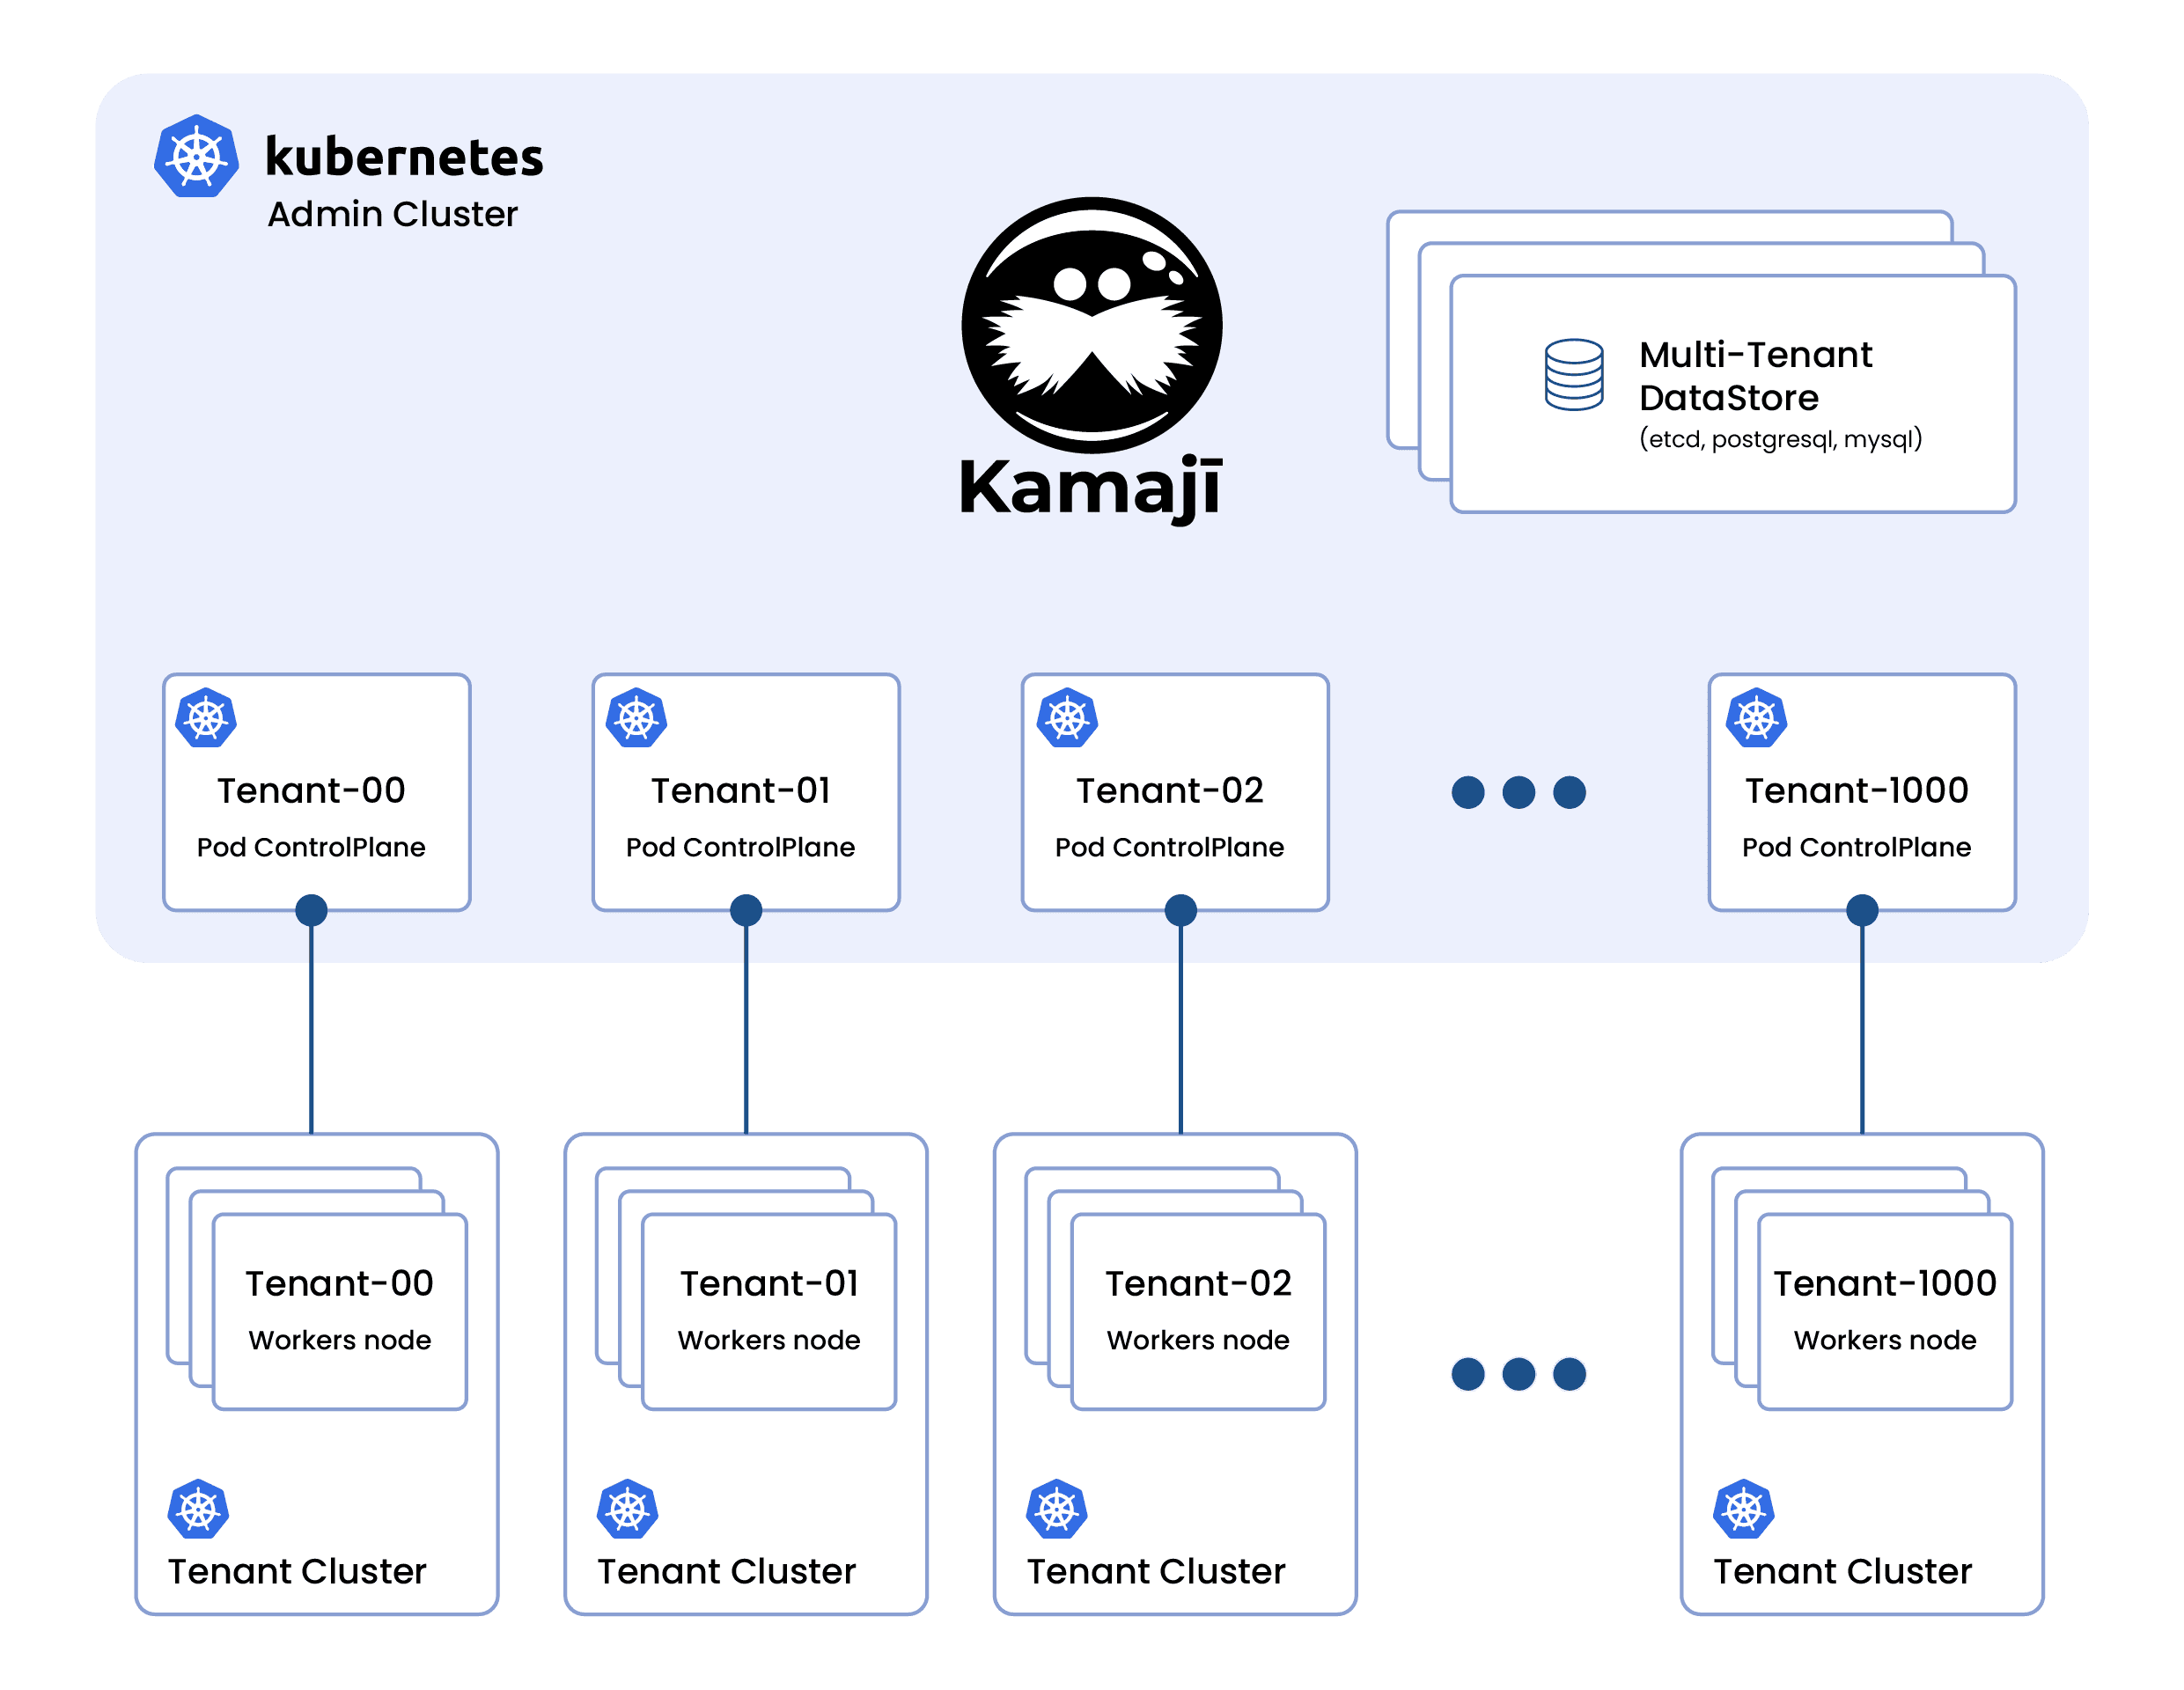Click 'Tenant-00' title in control plane box
Viewport: 2184px width, 1690px height.
[x=311, y=791]
